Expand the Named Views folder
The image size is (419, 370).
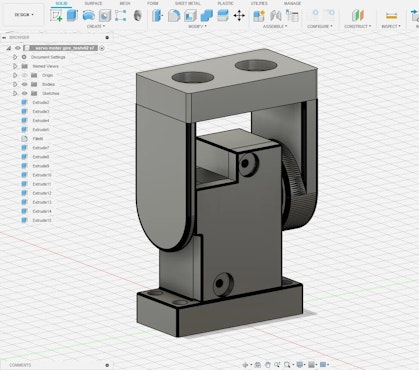tap(15, 66)
